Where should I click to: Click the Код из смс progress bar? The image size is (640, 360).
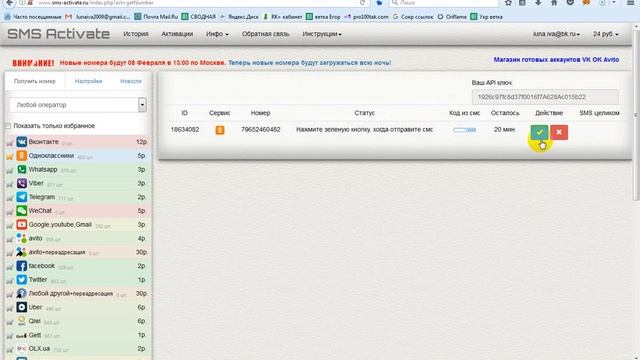[x=464, y=130]
